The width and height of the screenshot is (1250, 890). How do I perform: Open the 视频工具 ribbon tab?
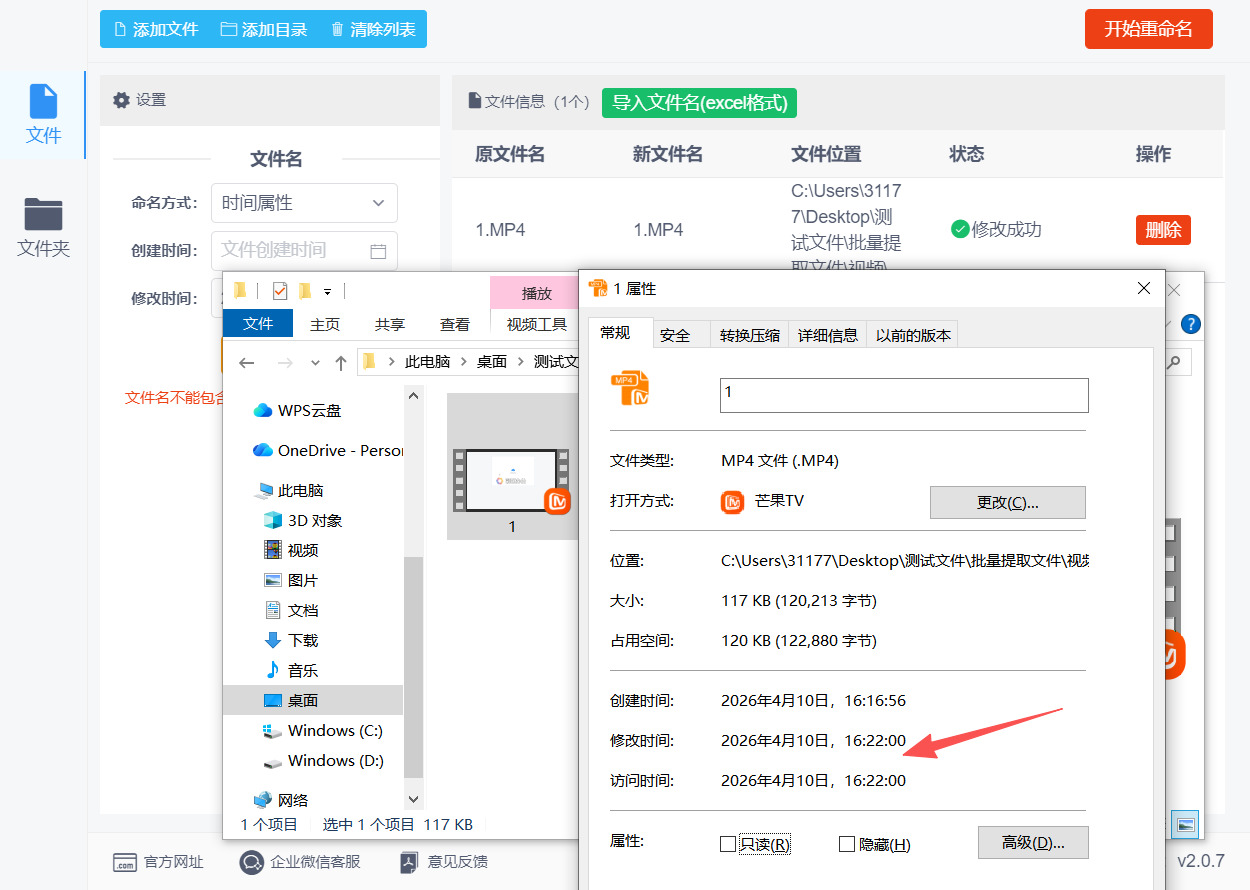pyautogui.click(x=537, y=324)
